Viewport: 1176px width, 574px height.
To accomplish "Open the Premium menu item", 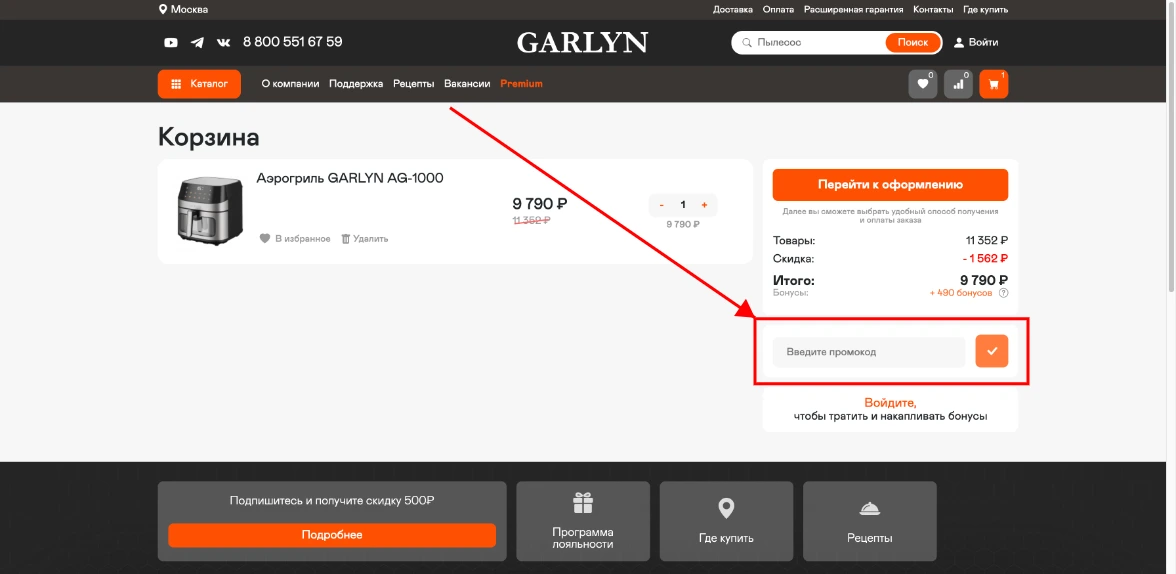I will [521, 84].
